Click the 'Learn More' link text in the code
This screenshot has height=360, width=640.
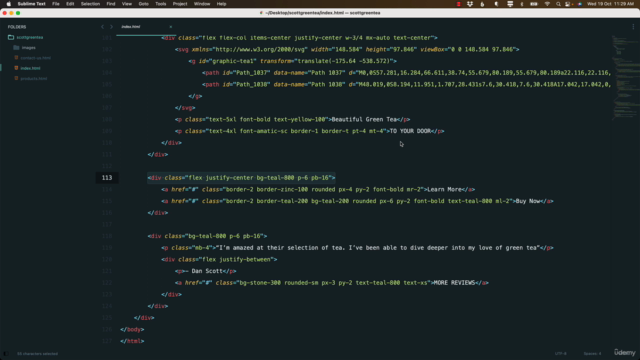click(x=444, y=189)
